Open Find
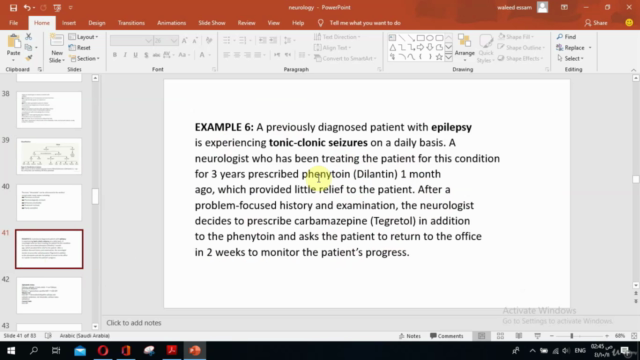Image resolution: width=640 pixels, height=360 pixels. pyautogui.click(x=567, y=37)
